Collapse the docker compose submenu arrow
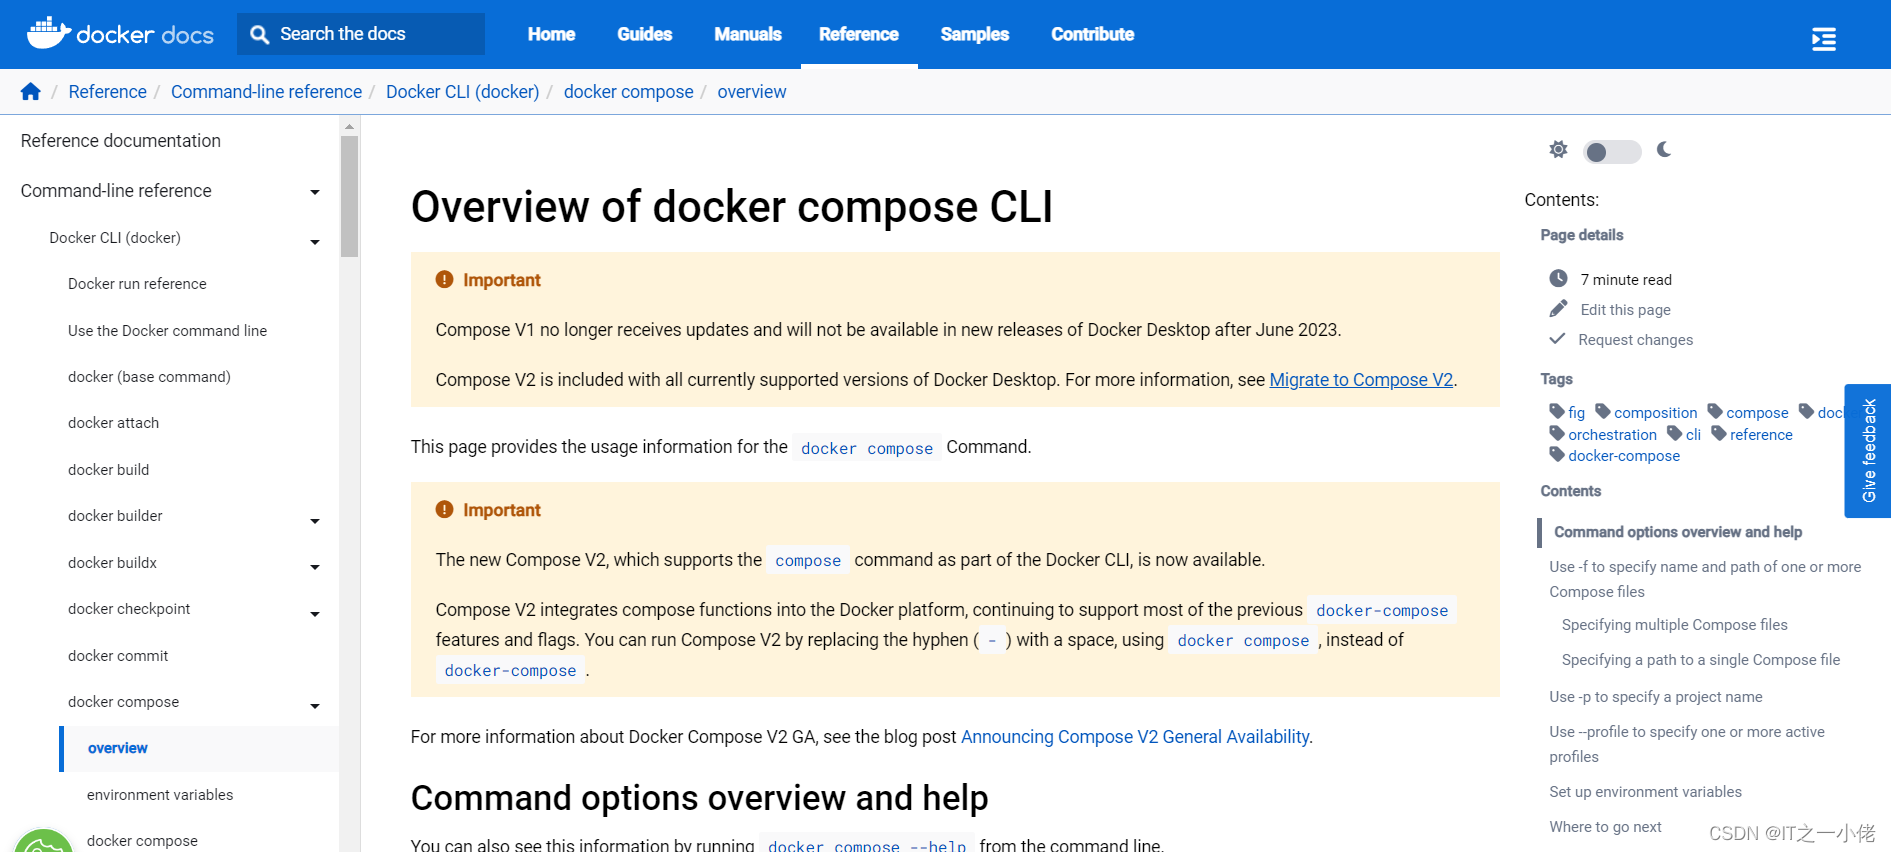 [315, 706]
